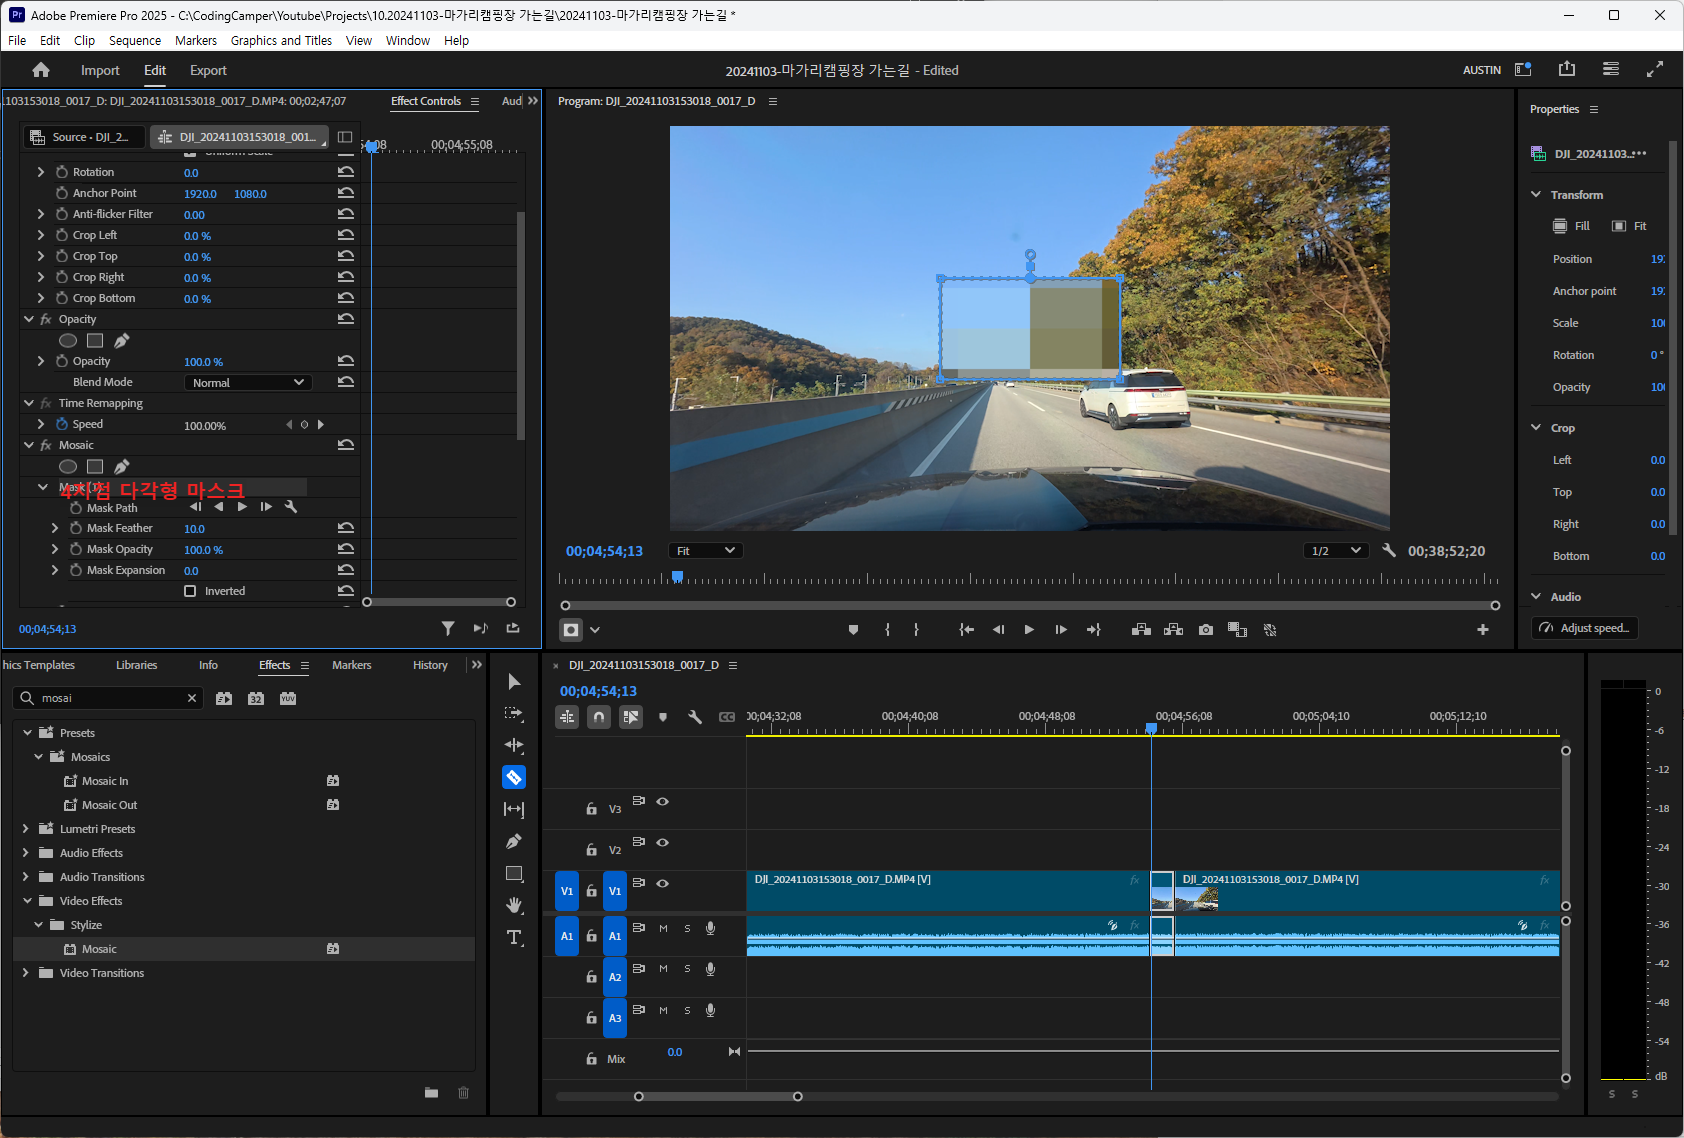
Task: Click the Import button
Action: [x=100, y=70]
